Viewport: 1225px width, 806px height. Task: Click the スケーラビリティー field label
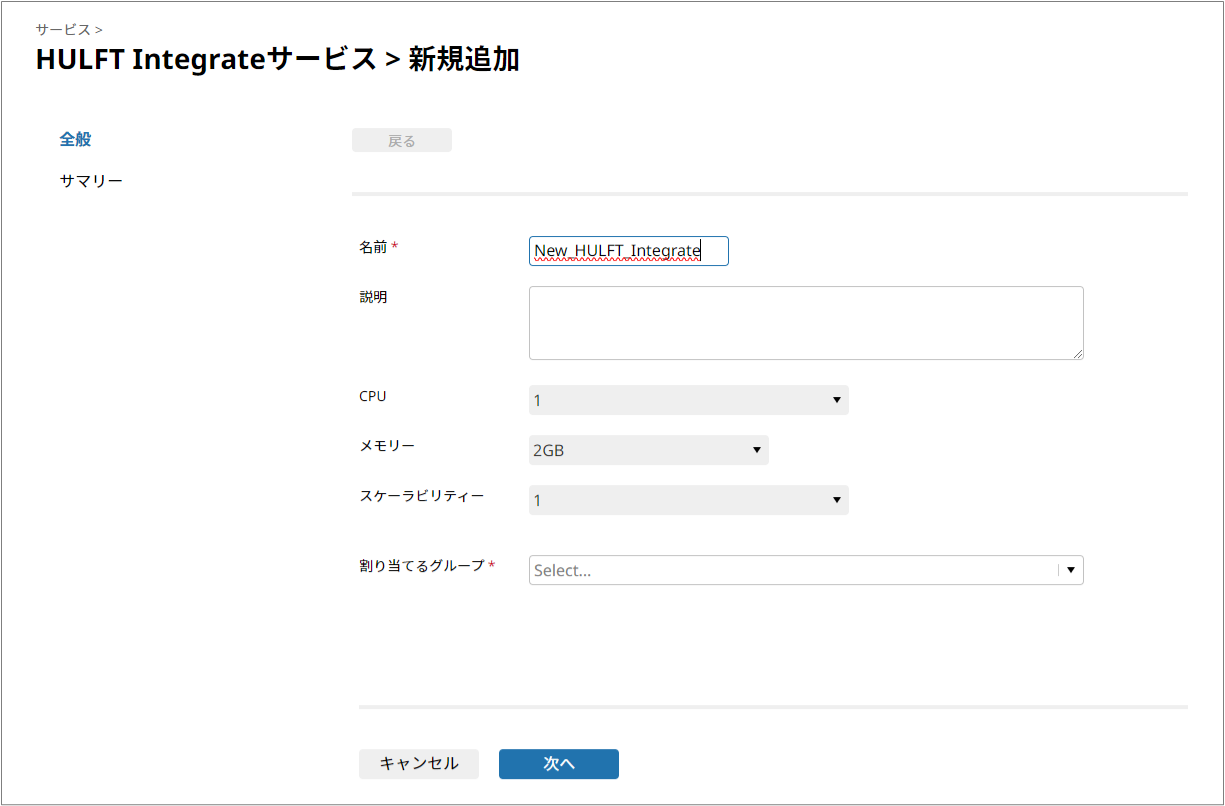click(421, 496)
